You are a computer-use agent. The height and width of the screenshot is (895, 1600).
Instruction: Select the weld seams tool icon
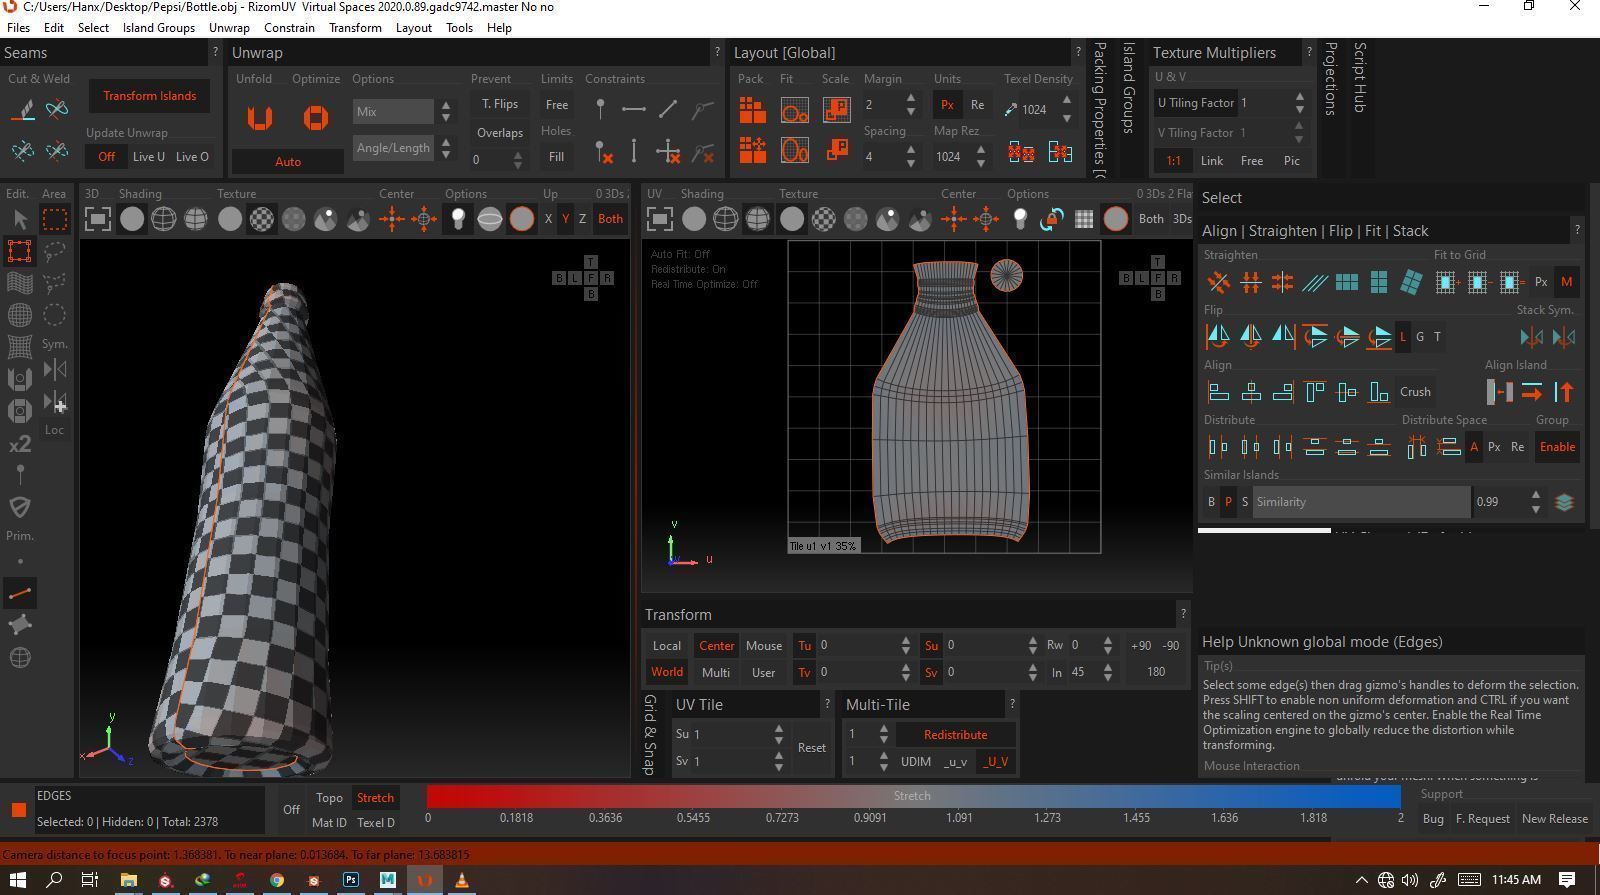(x=57, y=108)
